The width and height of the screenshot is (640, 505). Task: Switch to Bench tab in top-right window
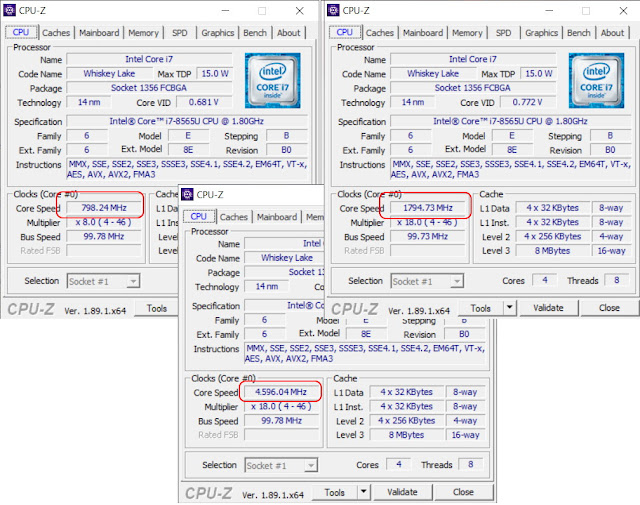point(578,33)
